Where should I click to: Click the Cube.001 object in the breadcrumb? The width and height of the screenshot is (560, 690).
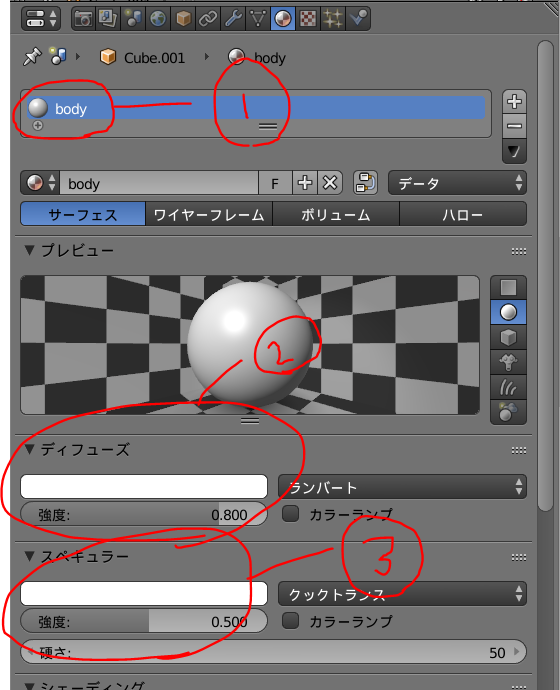[142, 58]
